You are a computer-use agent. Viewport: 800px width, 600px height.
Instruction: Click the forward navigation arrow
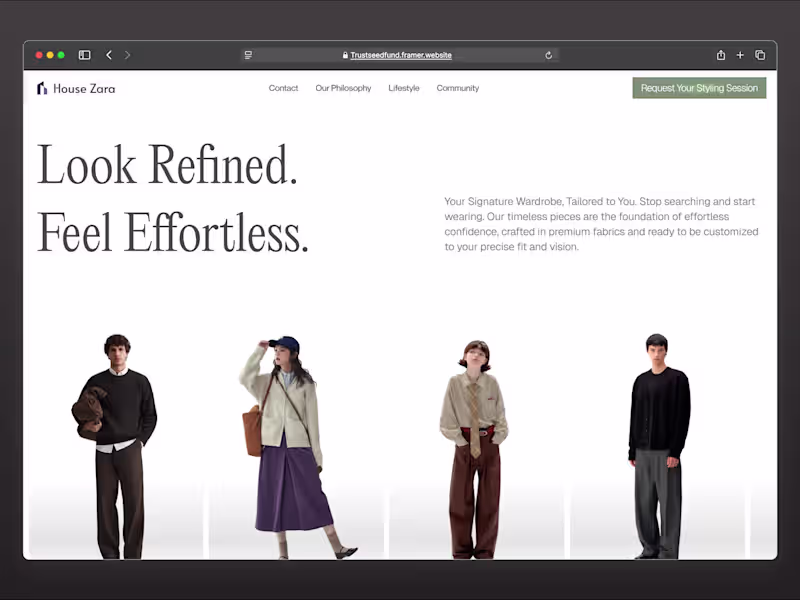point(127,55)
